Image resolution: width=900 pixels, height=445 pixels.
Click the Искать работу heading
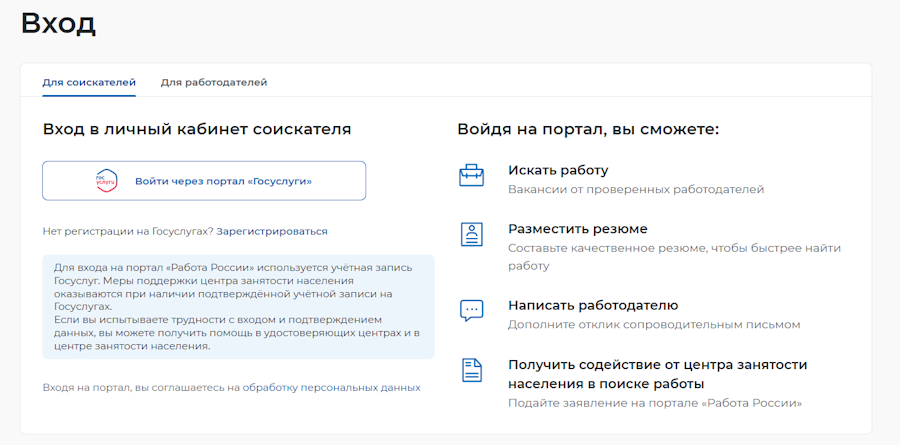point(558,170)
